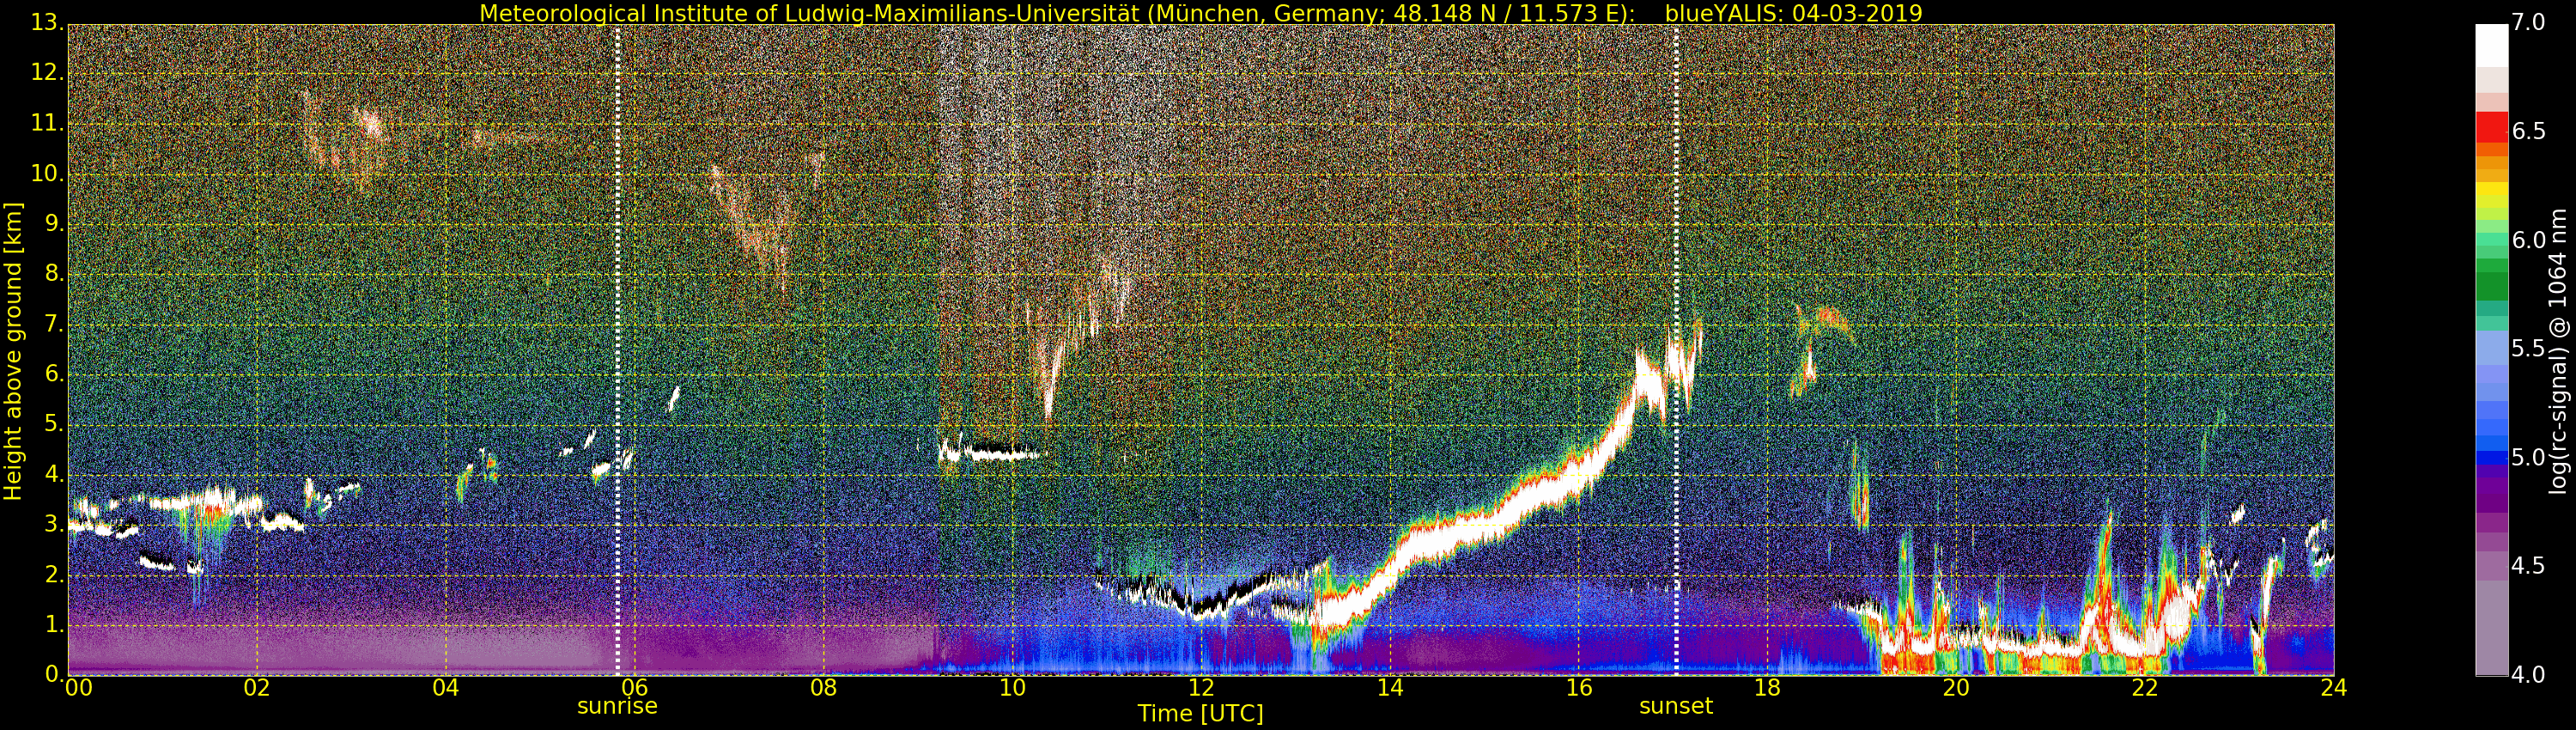Click the x-axis tick label '16'

(1579, 688)
